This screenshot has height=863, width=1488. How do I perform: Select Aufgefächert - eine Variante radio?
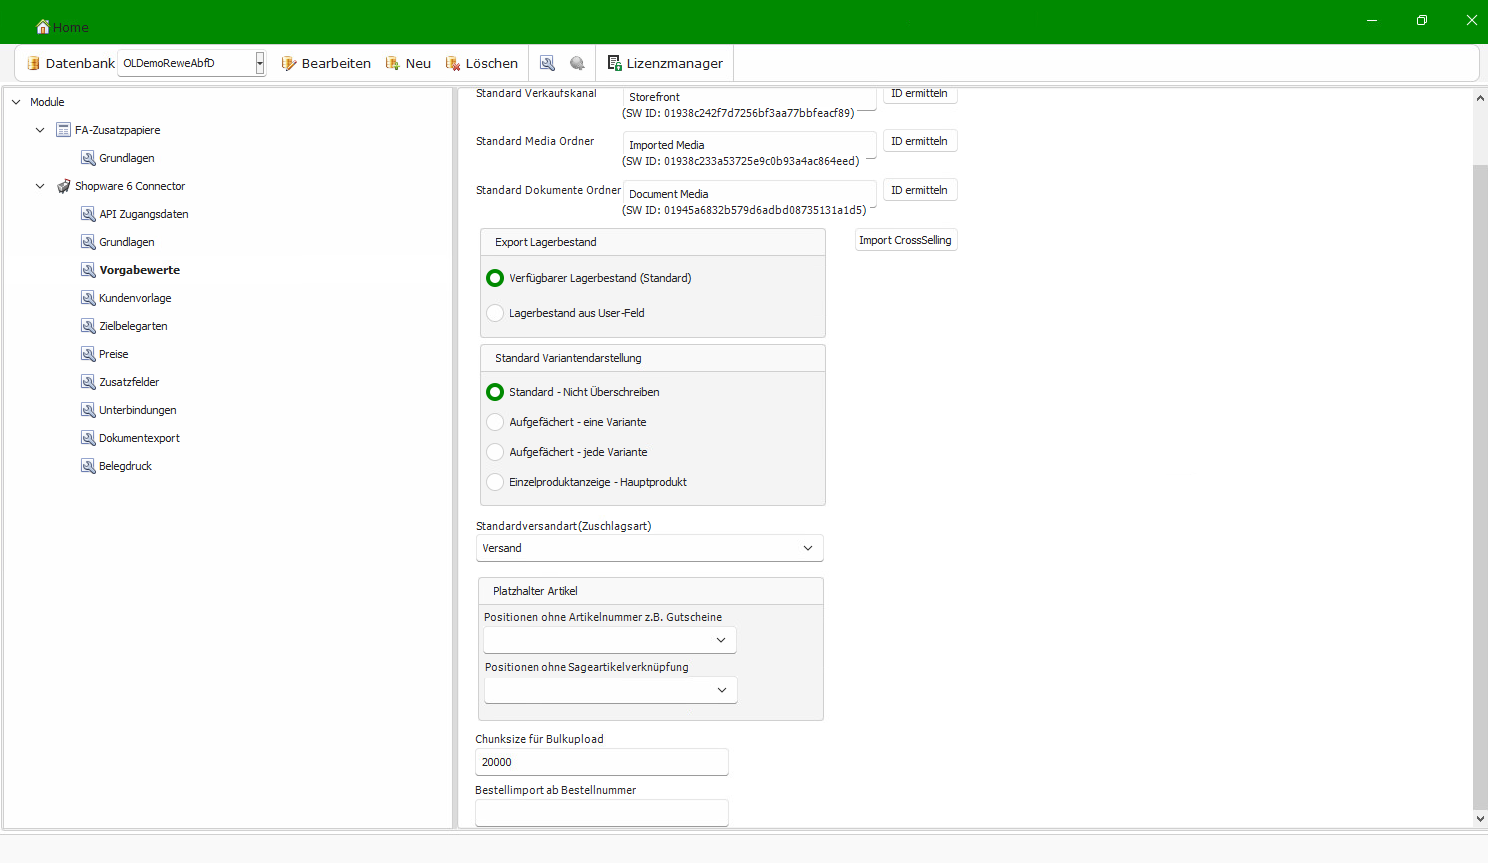[495, 422]
